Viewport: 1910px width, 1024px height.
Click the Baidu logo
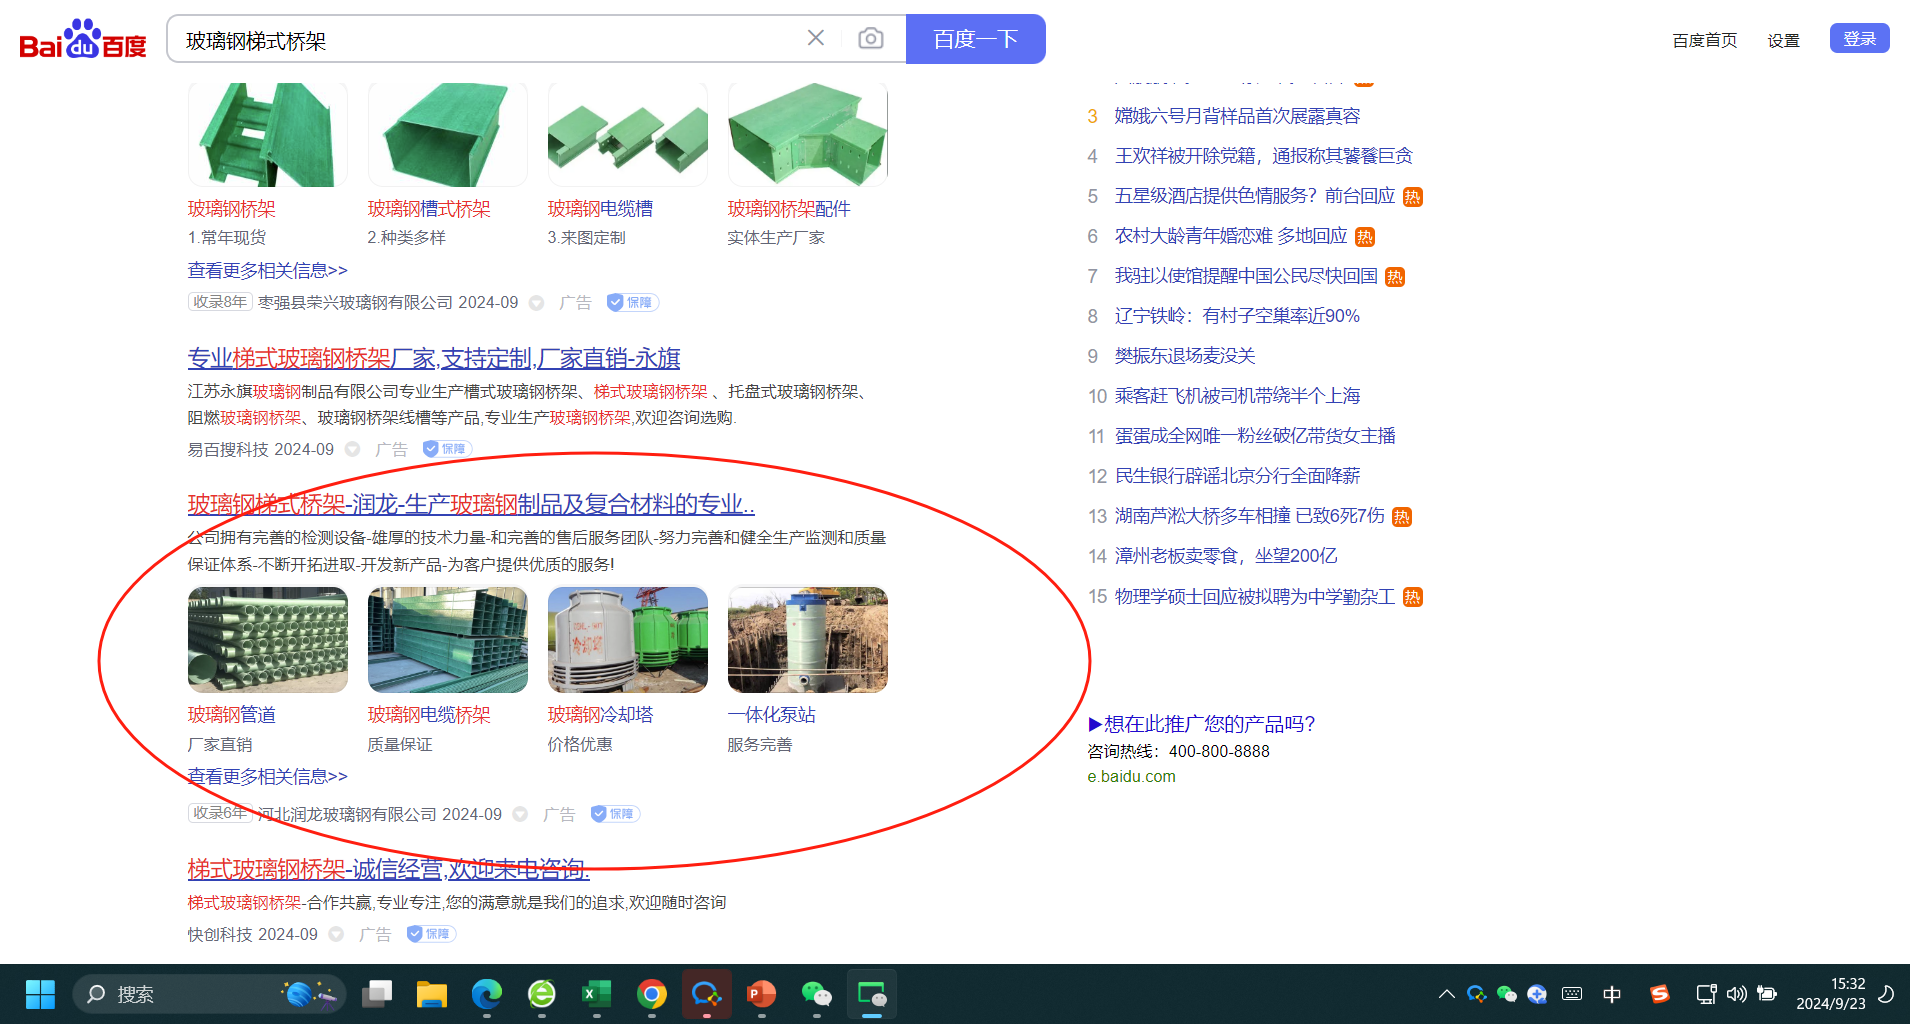point(83,40)
